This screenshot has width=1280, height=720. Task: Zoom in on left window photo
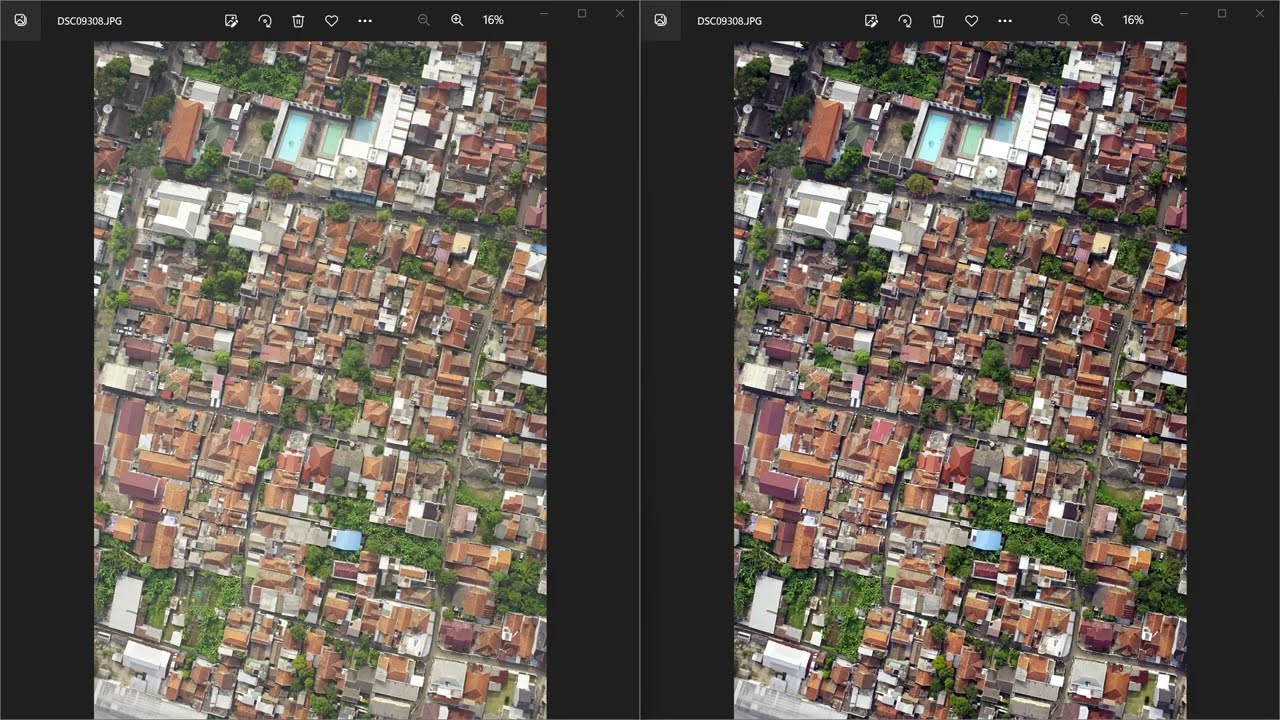pyautogui.click(x=457, y=20)
